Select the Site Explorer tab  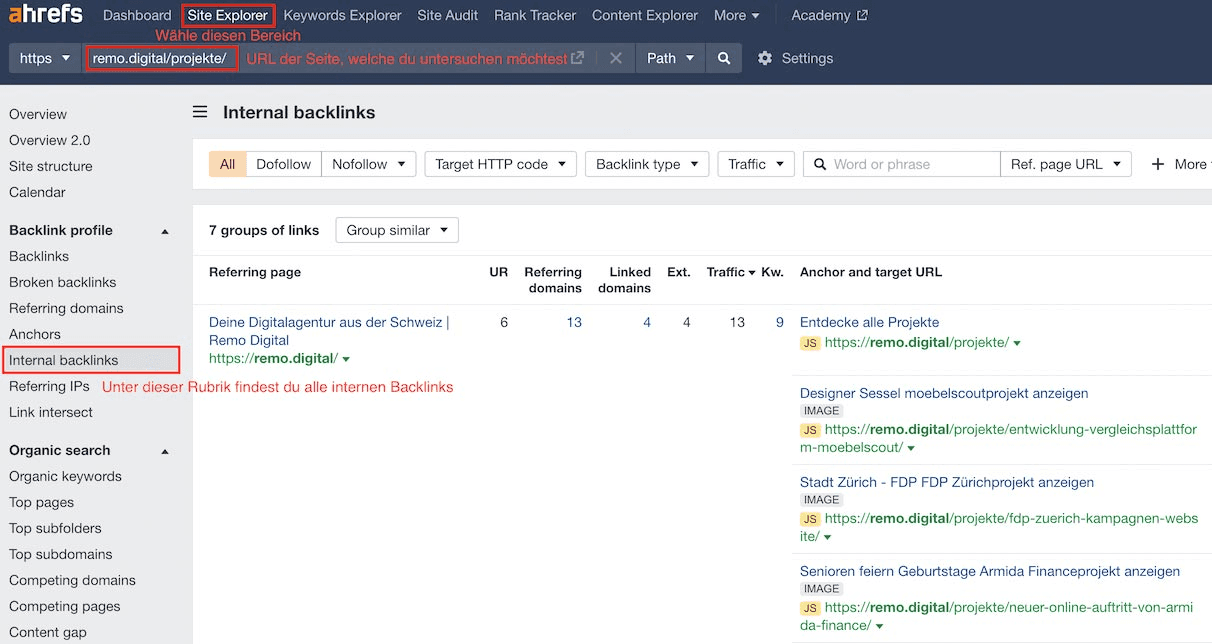228,15
